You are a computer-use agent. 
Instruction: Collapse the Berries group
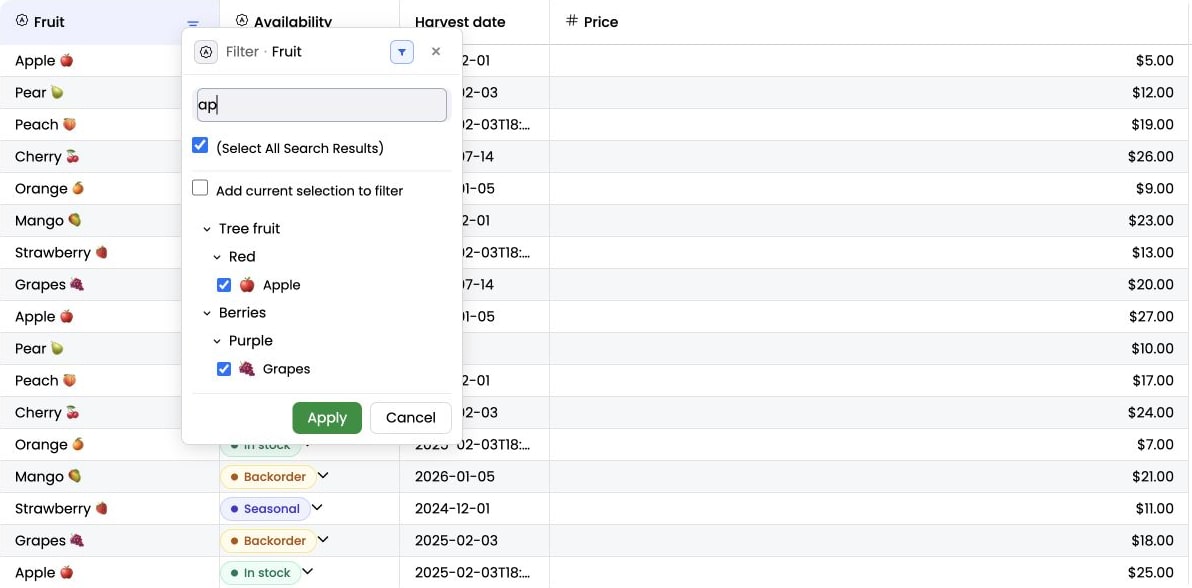pos(207,313)
